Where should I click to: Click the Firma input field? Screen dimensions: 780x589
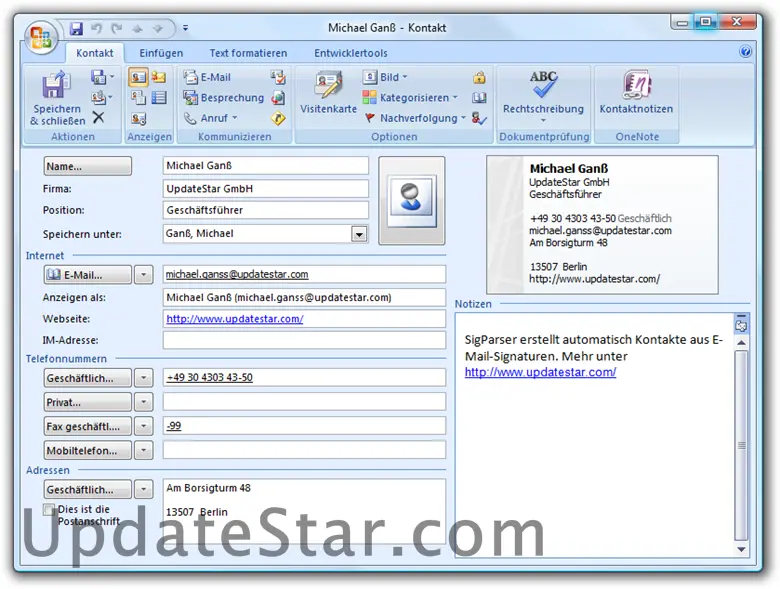tap(266, 189)
